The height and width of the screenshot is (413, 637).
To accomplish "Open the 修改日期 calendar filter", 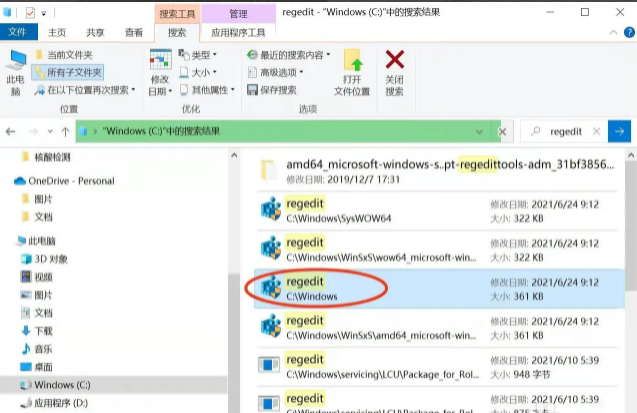I will tap(160, 72).
